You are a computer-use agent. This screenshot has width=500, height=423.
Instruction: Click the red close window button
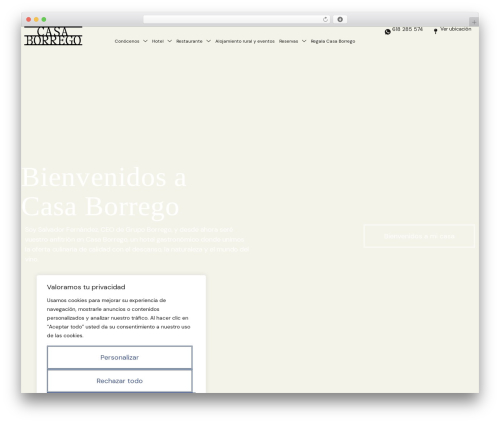pos(29,20)
